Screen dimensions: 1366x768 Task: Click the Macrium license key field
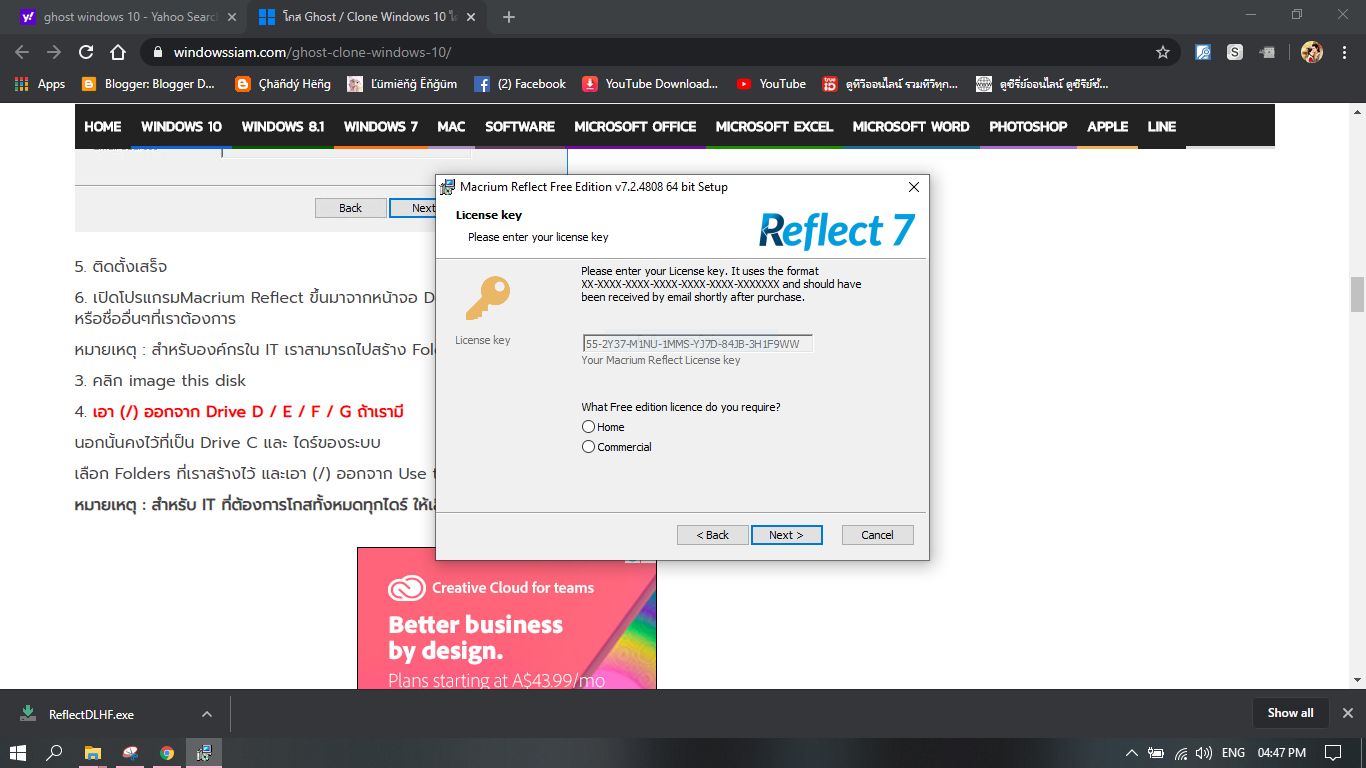(697, 344)
